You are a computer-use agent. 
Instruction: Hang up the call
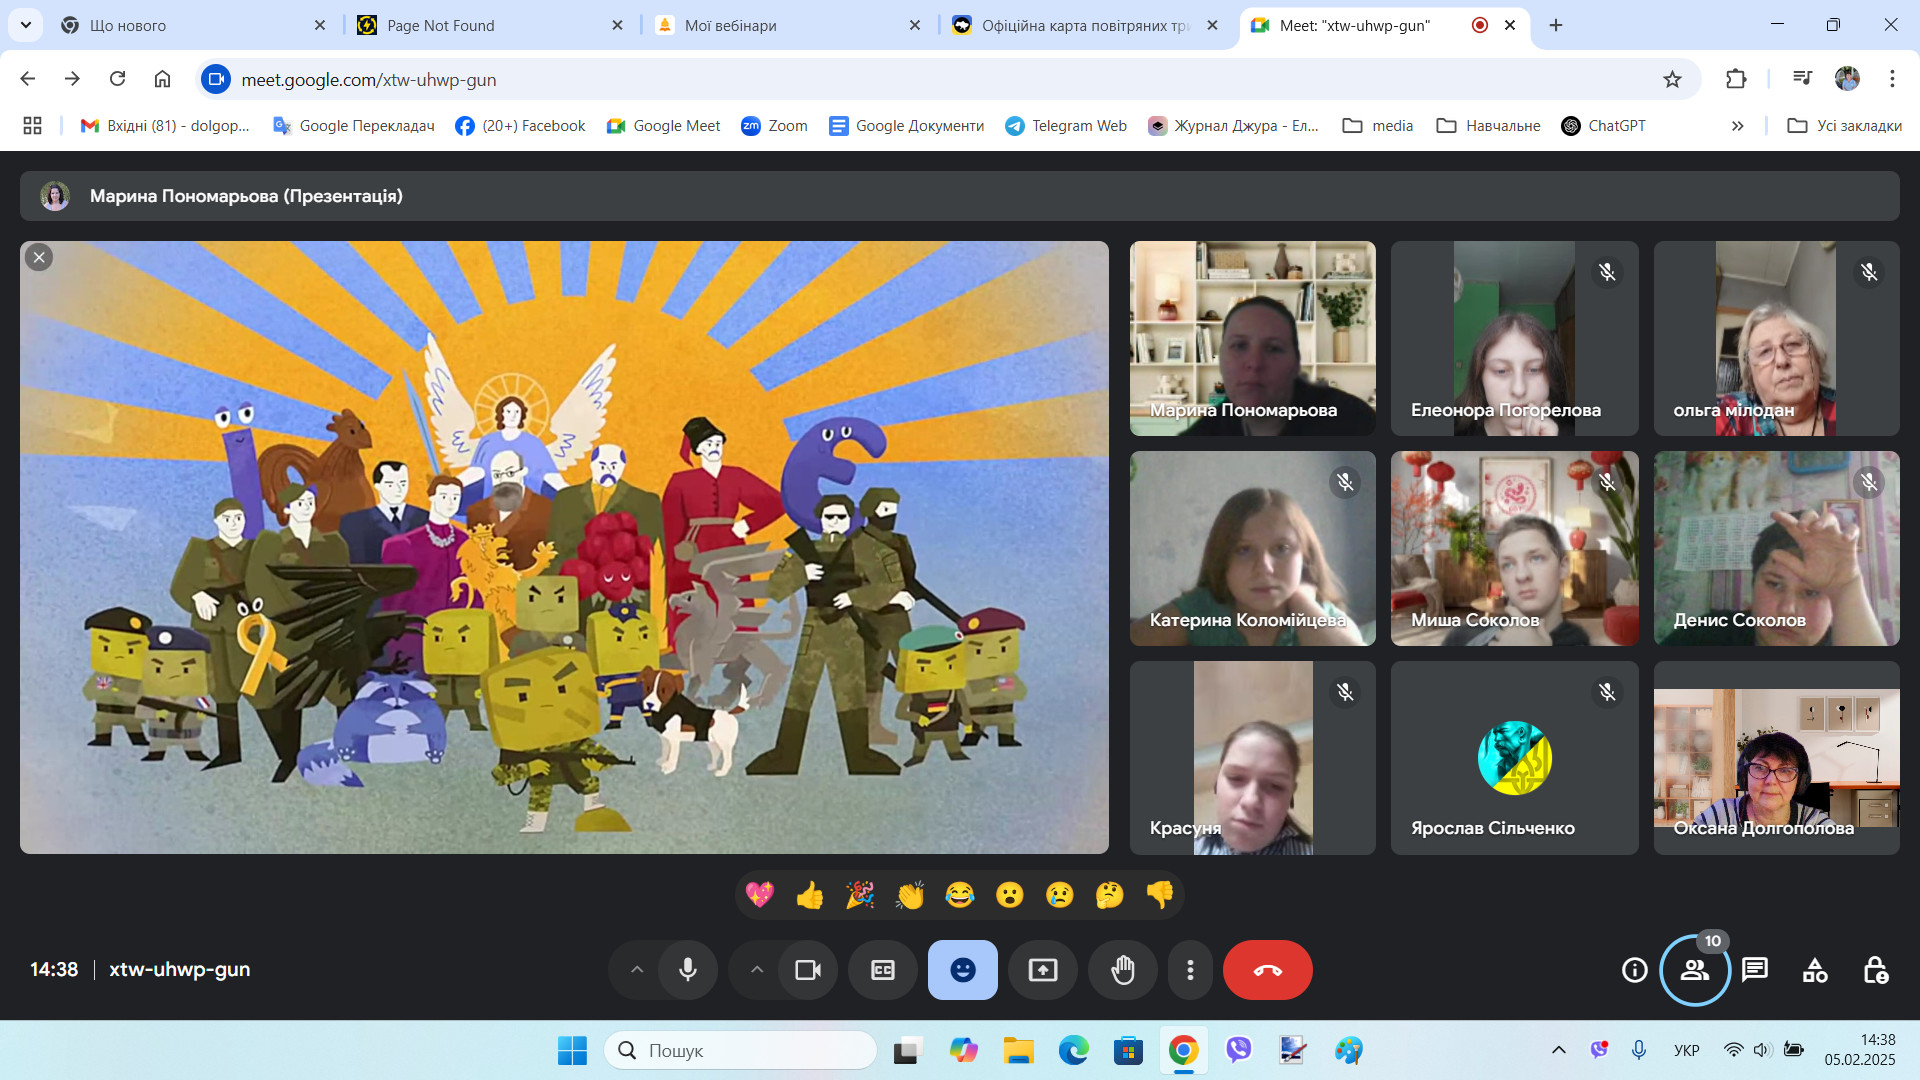pos(1268,970)
